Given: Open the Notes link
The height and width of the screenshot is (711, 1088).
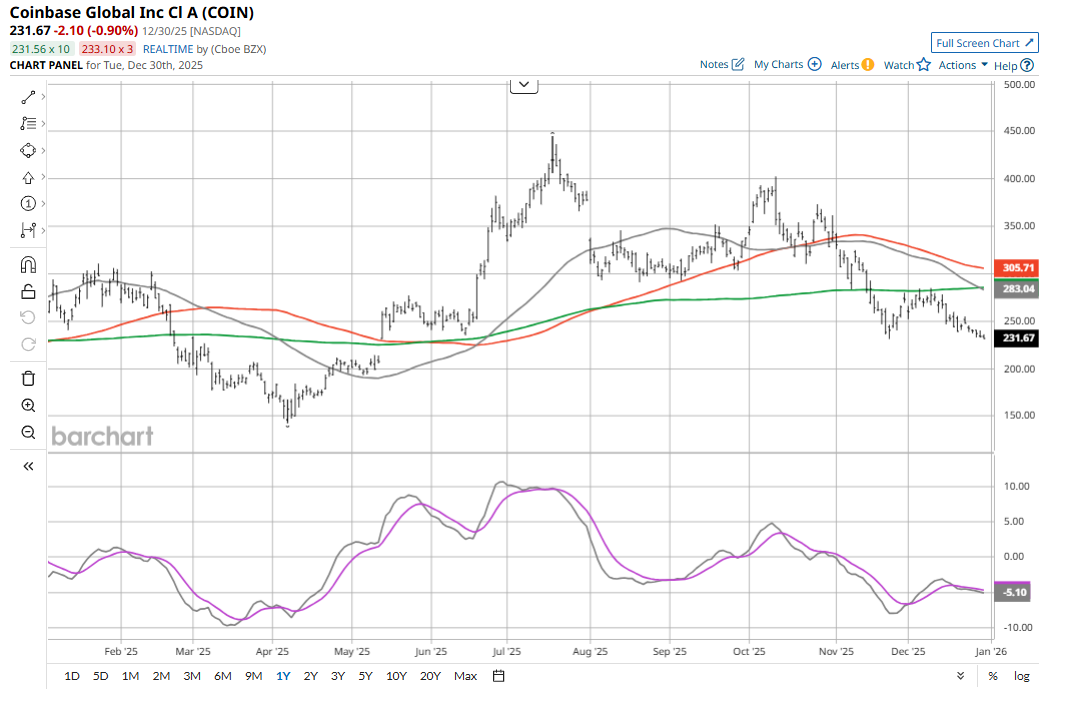Looking at the screenshot, I should (x=722, y=65).
